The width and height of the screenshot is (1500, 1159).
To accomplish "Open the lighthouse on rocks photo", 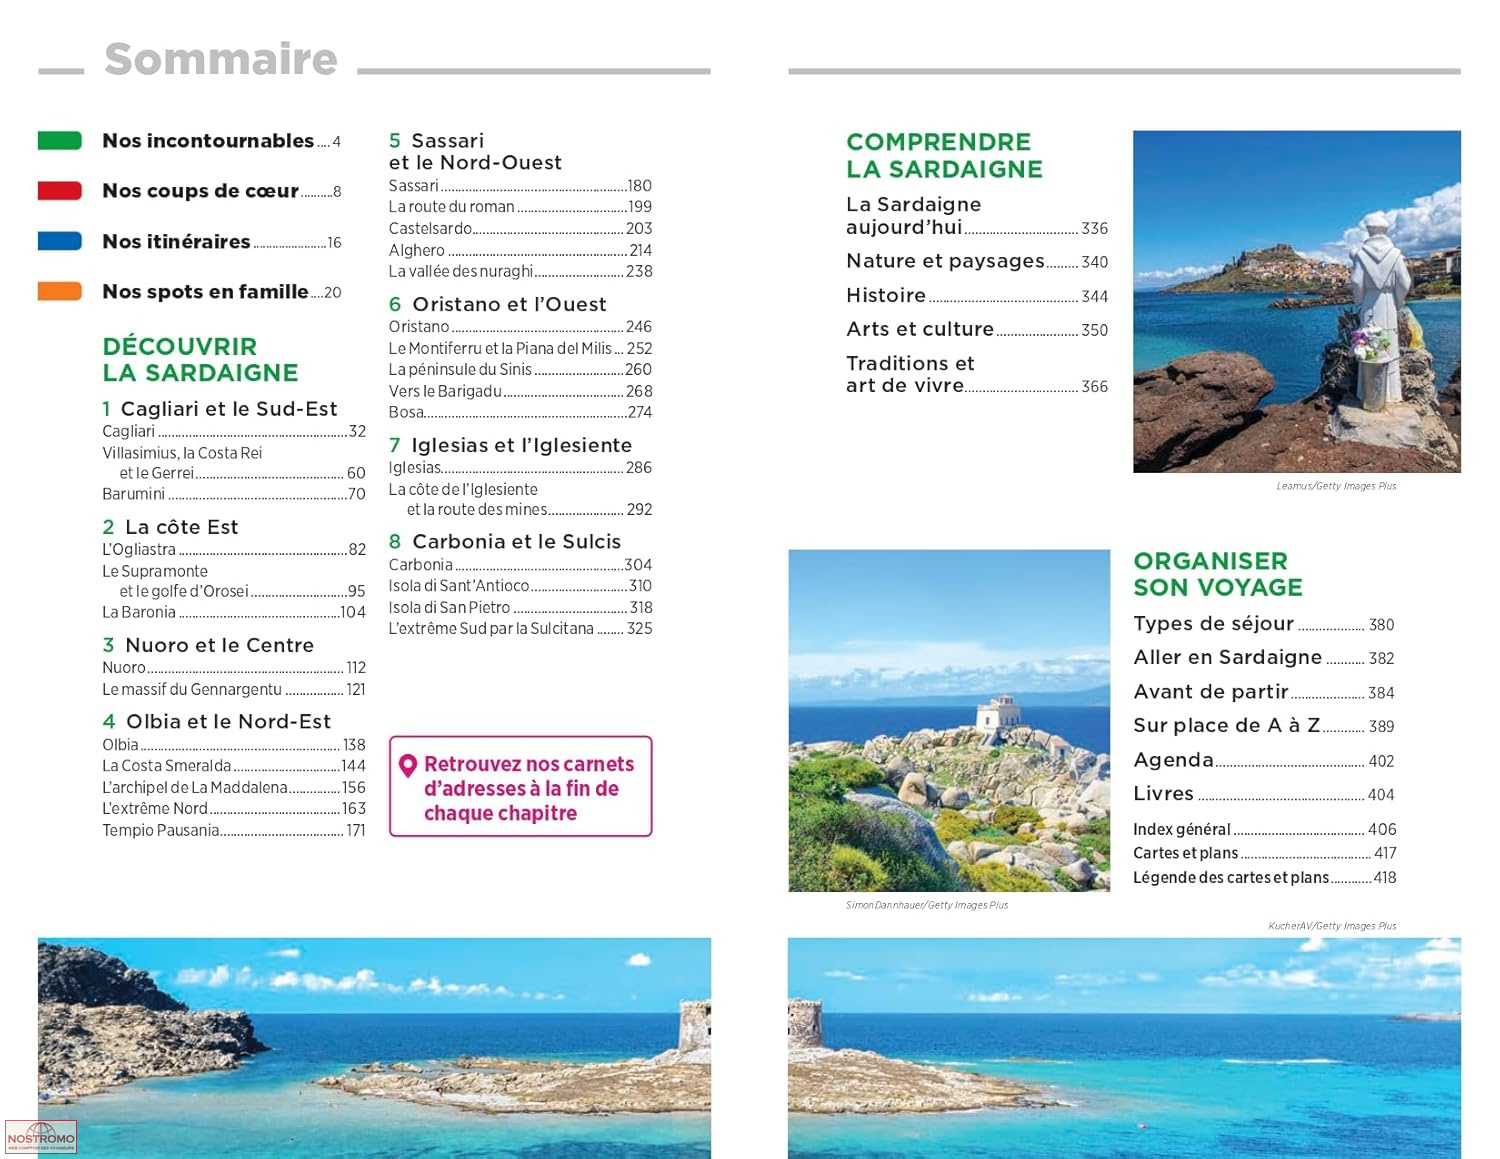I will point(949,720).
